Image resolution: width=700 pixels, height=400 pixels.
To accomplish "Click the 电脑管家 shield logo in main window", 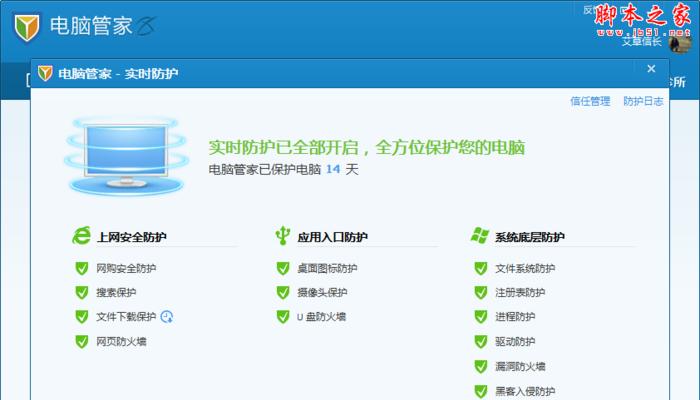I will pyautogui.click(x=26, y=27).
